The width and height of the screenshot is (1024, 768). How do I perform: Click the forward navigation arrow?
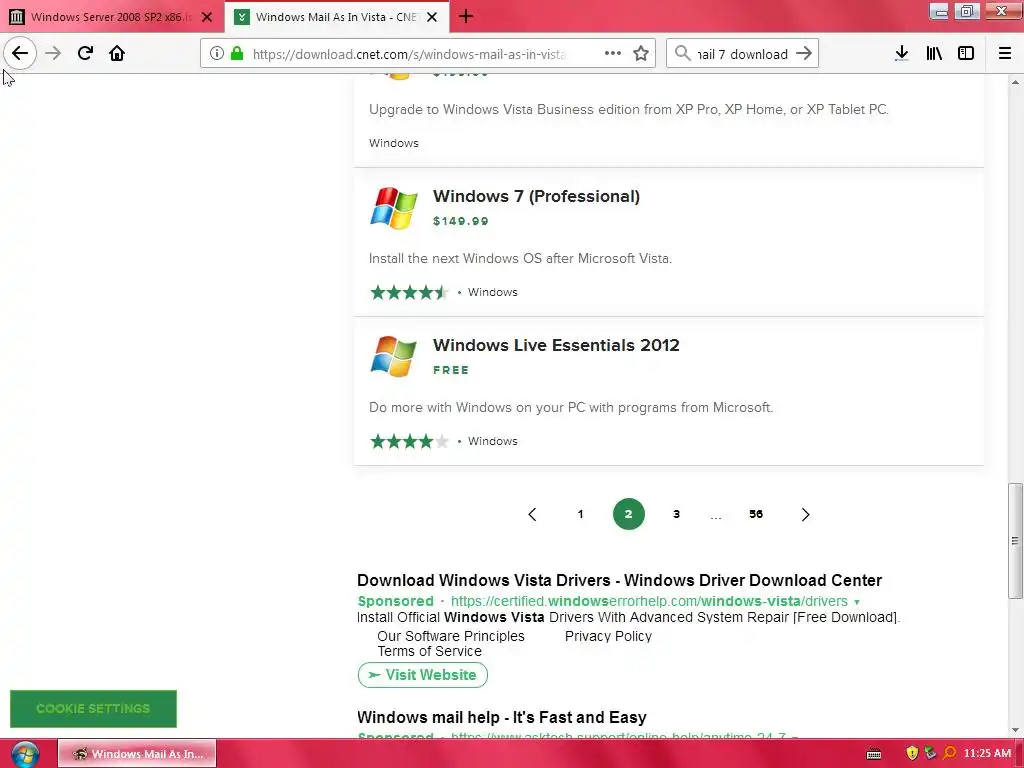(x=53, y=53)
